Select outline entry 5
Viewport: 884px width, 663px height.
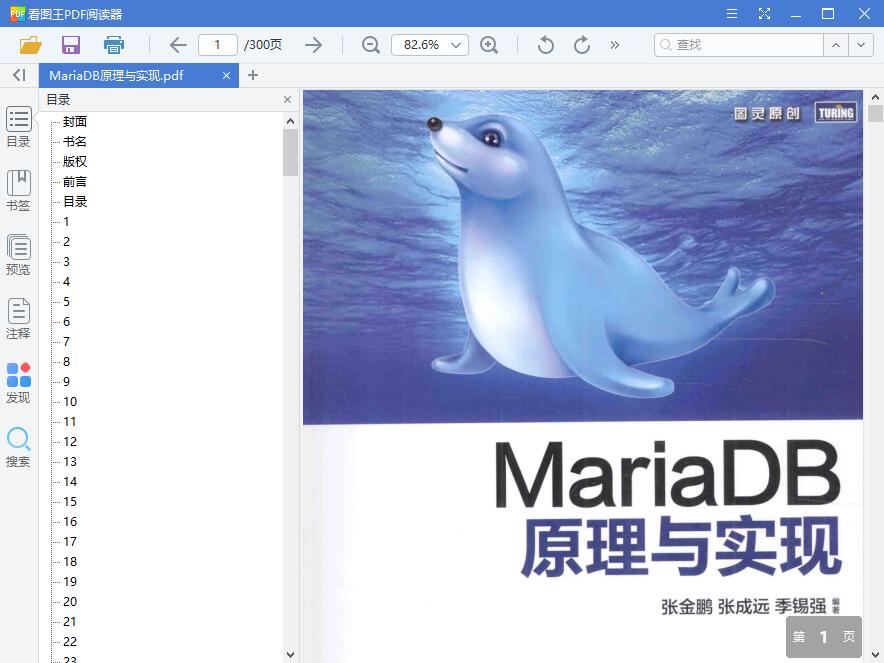pyautogui.click(x=67, y=302)
